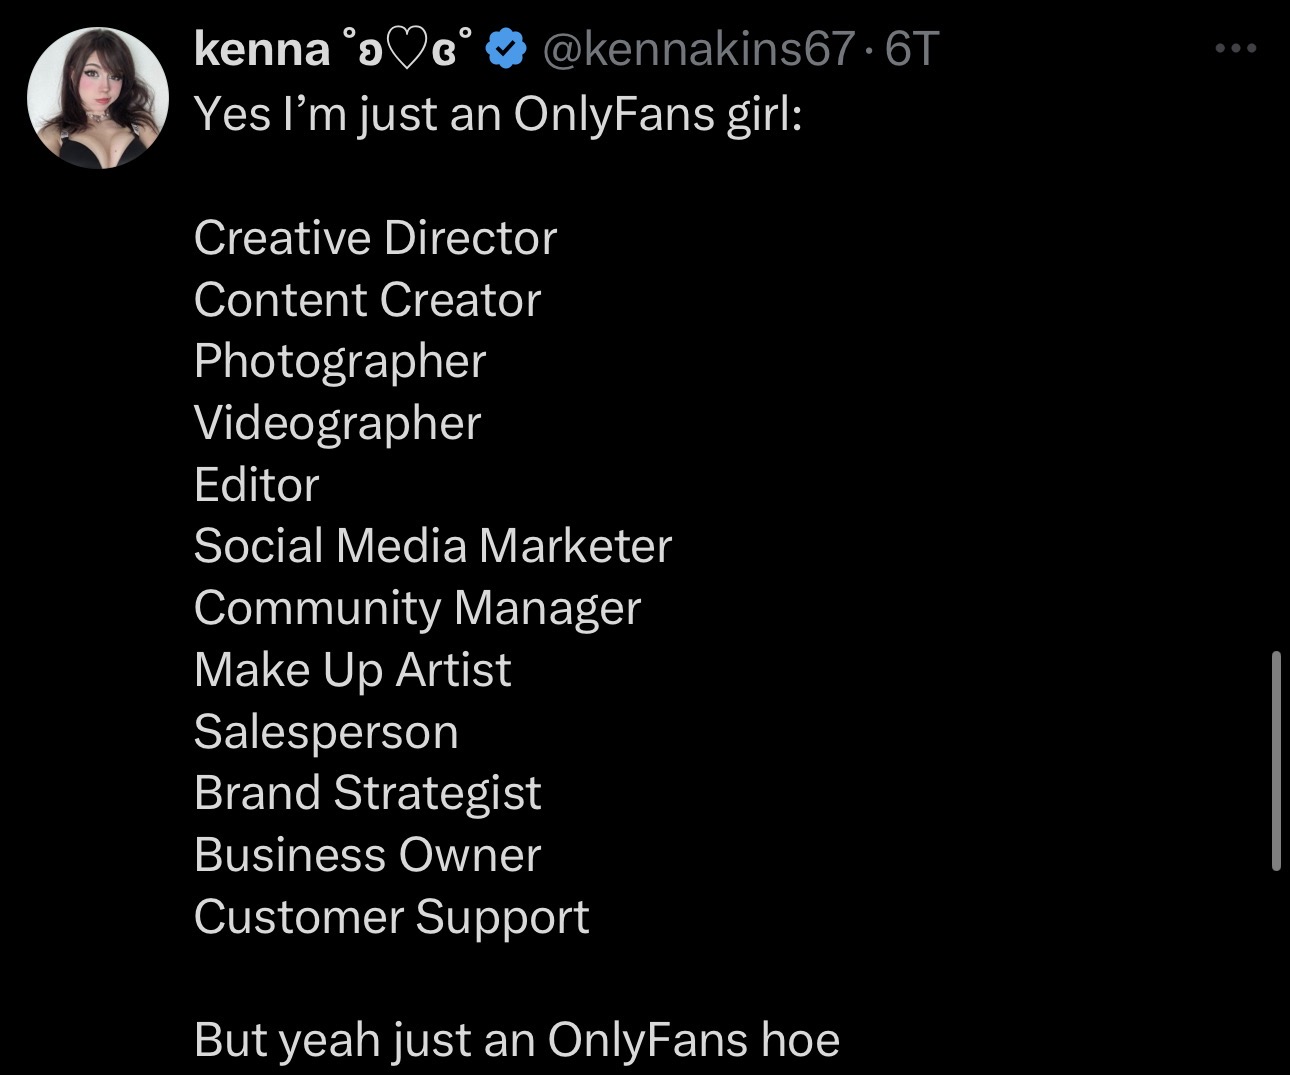Click the closing line 'But yeah just an OnlyFans hoe'
1290x1075 pixels.
pos(516,1040)
